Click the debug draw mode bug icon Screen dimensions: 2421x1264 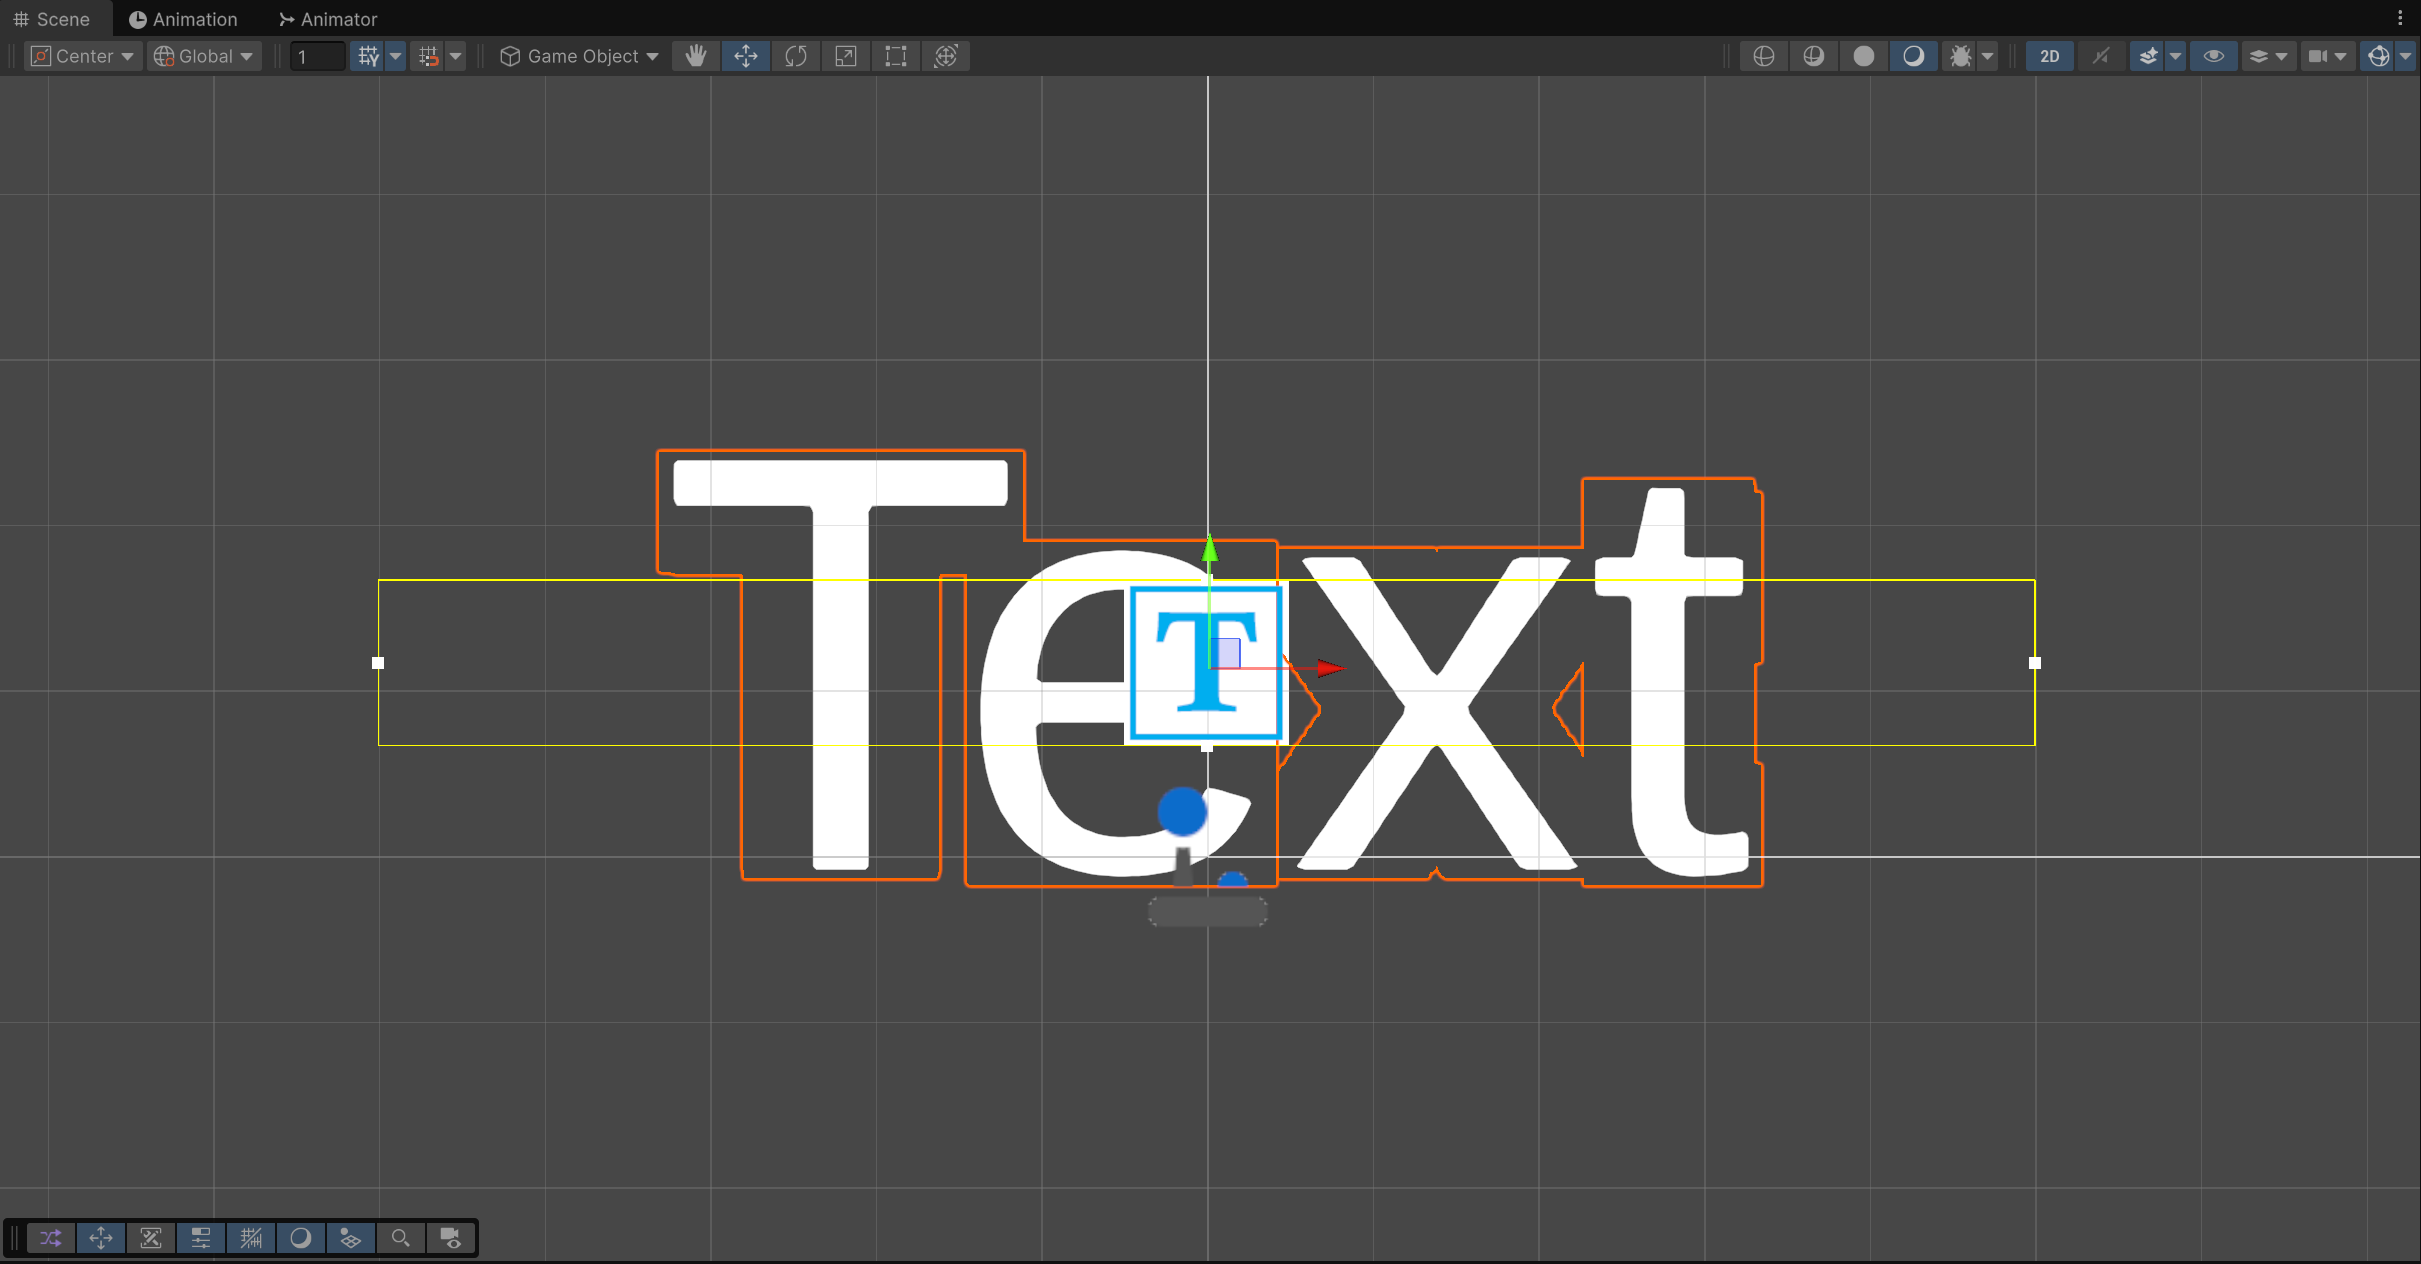[1960, 56]
